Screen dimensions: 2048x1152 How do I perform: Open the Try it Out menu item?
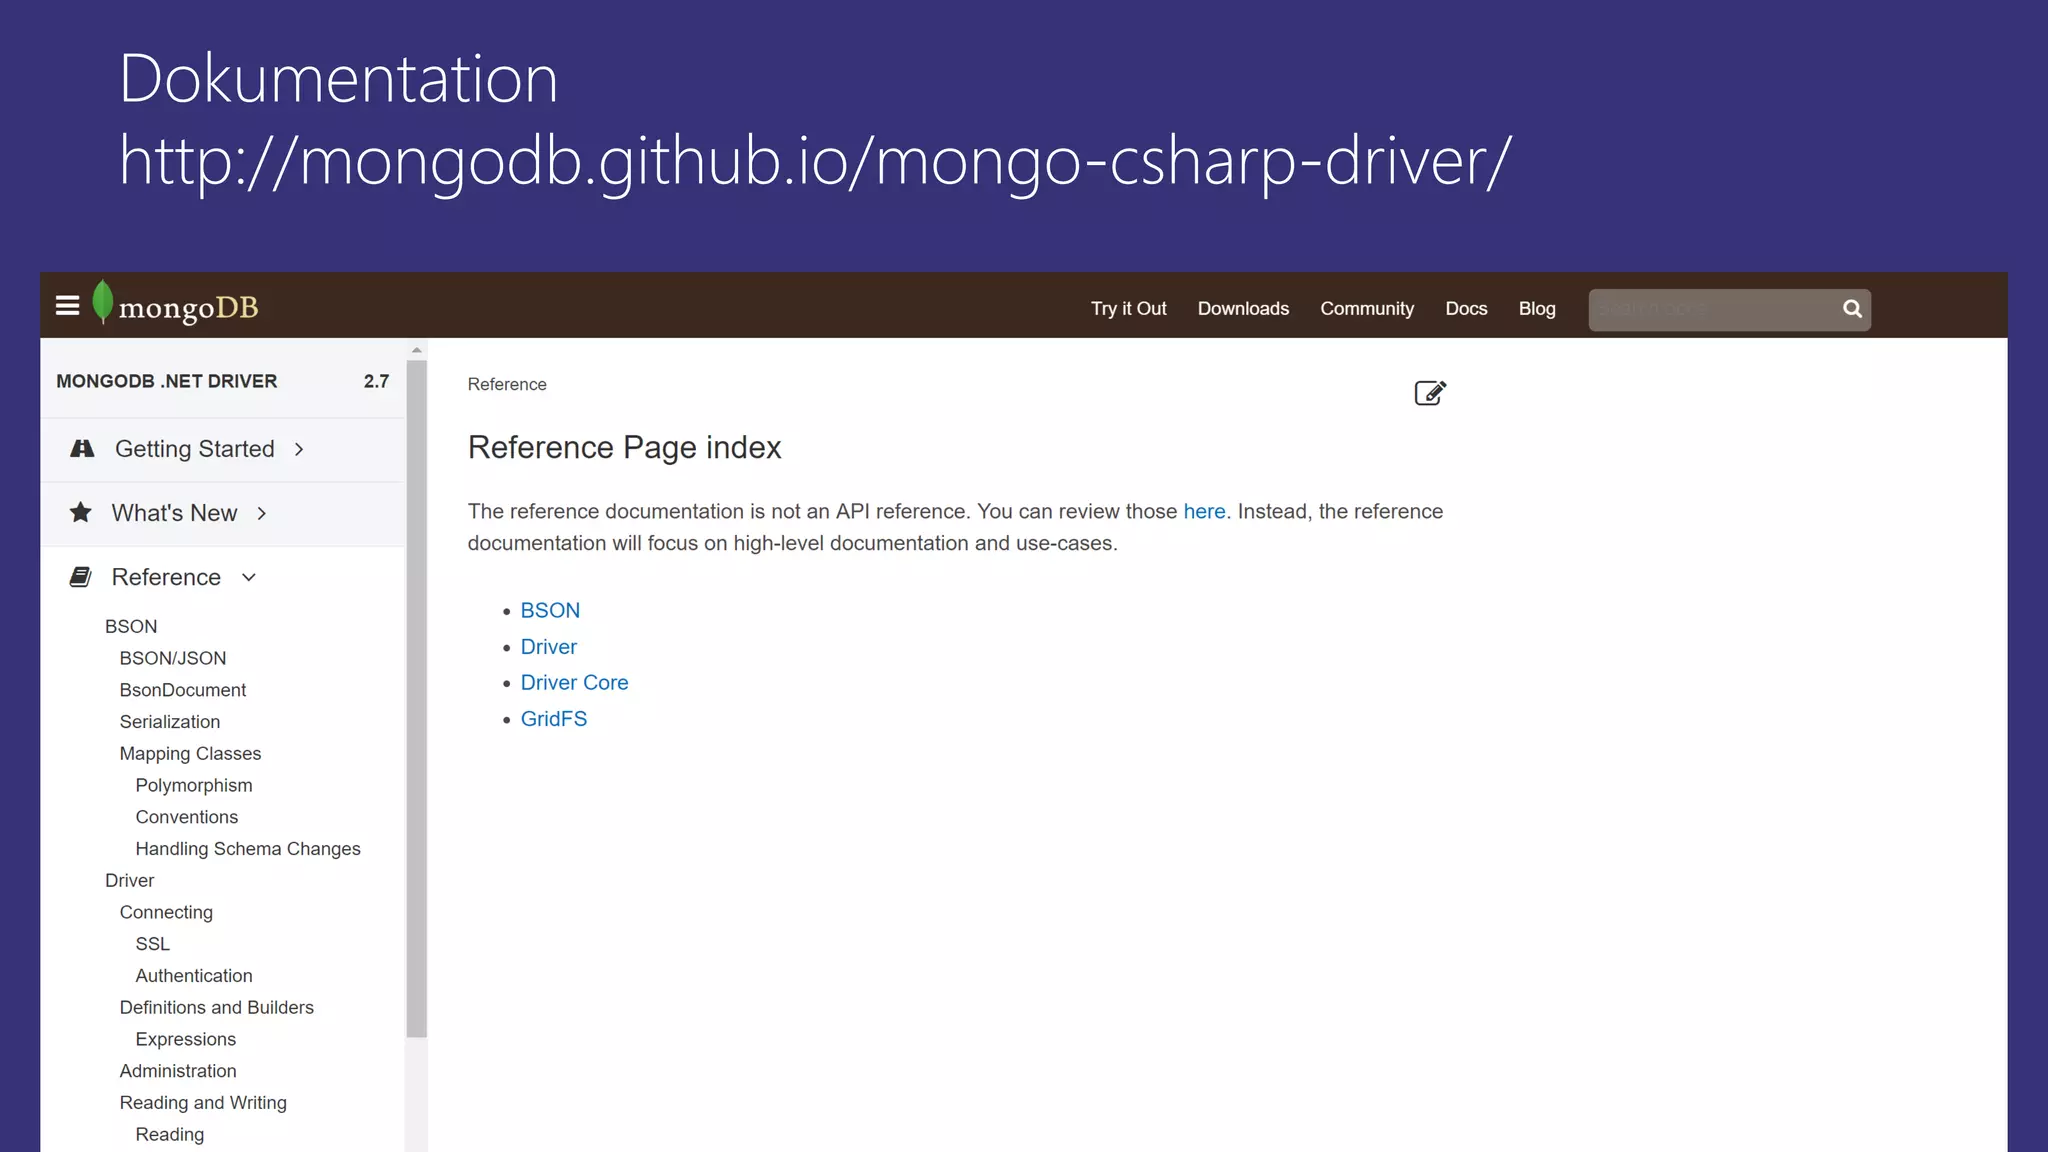click(1128, 309)
